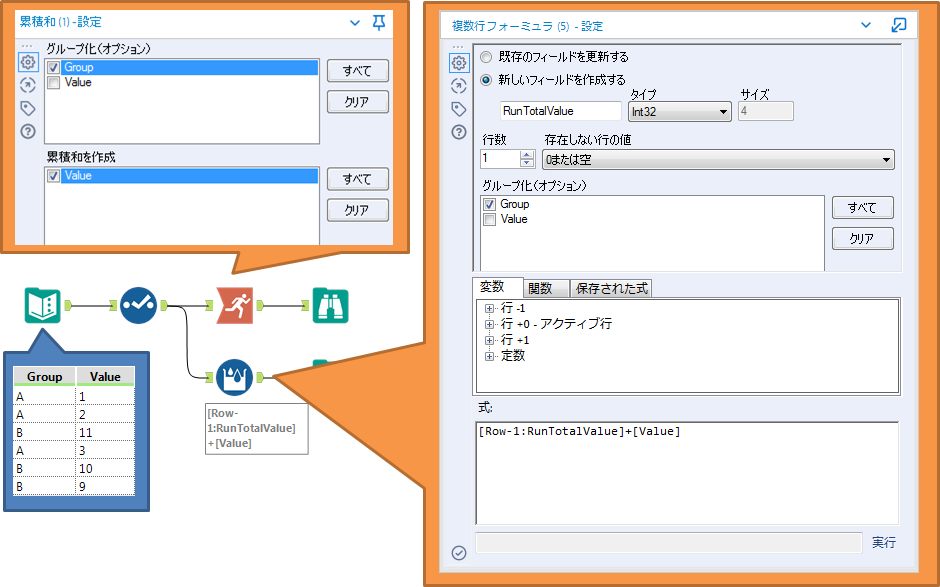This screenshot has width=940, height=587.
Task: Click gear settings icon in Multi-Row Formula panel
Action: 459,63
